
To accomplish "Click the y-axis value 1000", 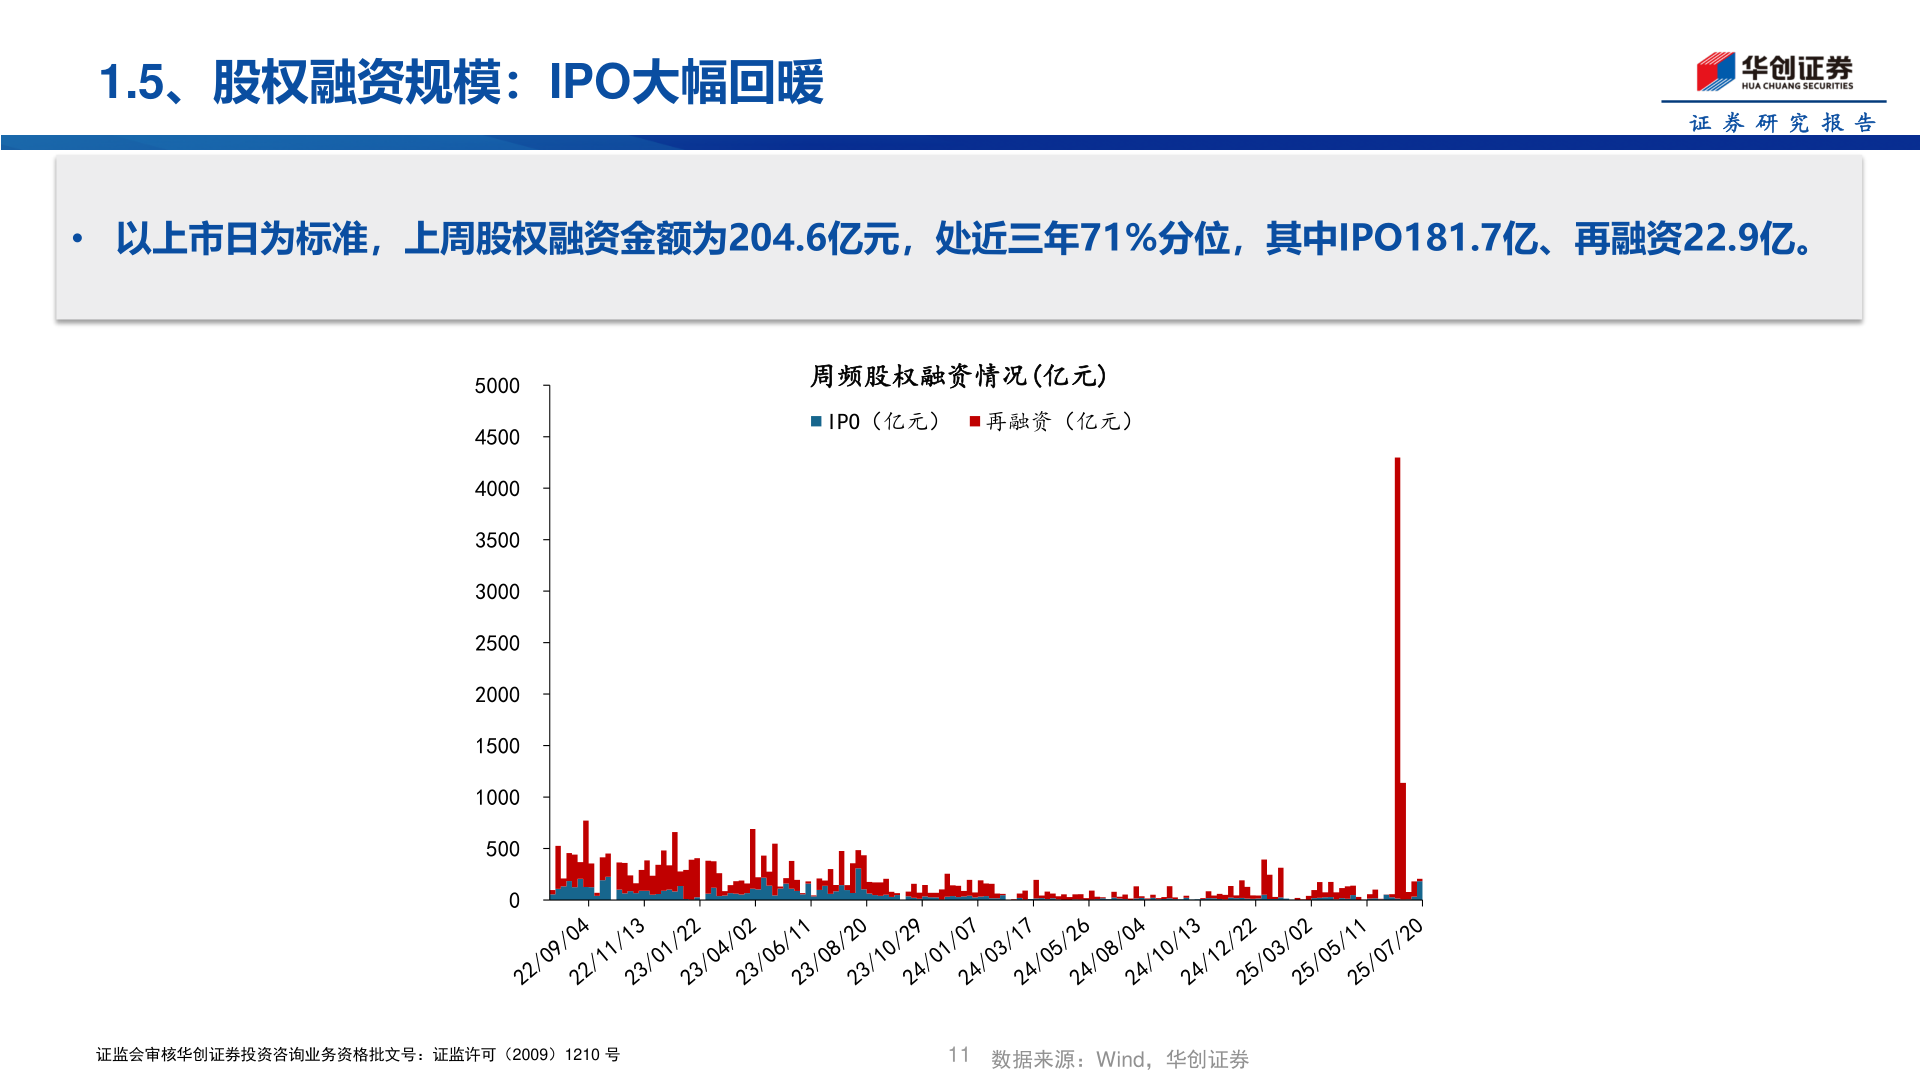I will point(497,798).
